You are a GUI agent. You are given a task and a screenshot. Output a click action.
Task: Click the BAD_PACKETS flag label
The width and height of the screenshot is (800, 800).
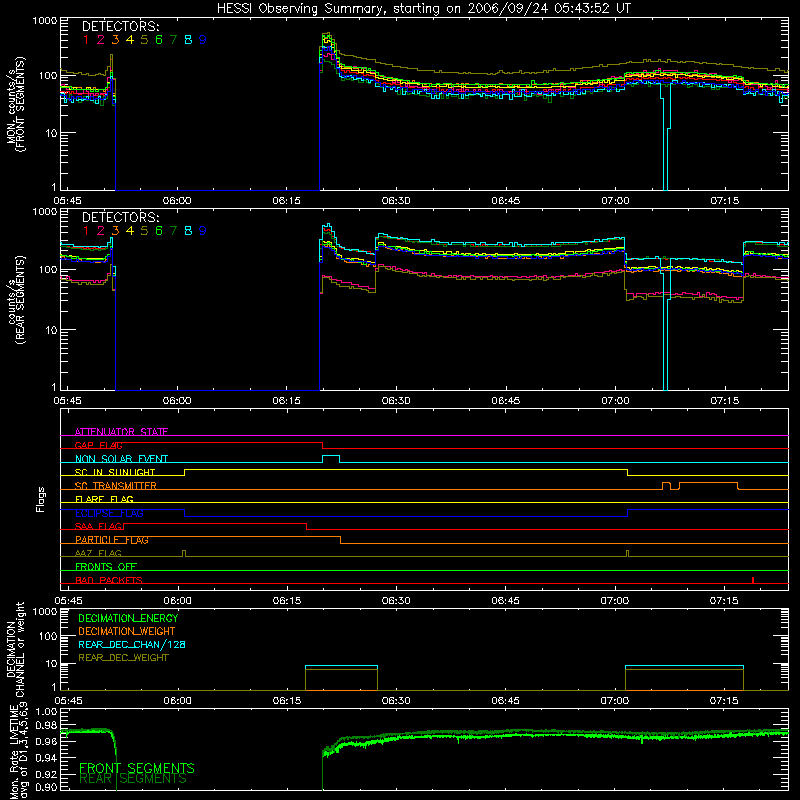pyautogui.click(x=109, y=580)
